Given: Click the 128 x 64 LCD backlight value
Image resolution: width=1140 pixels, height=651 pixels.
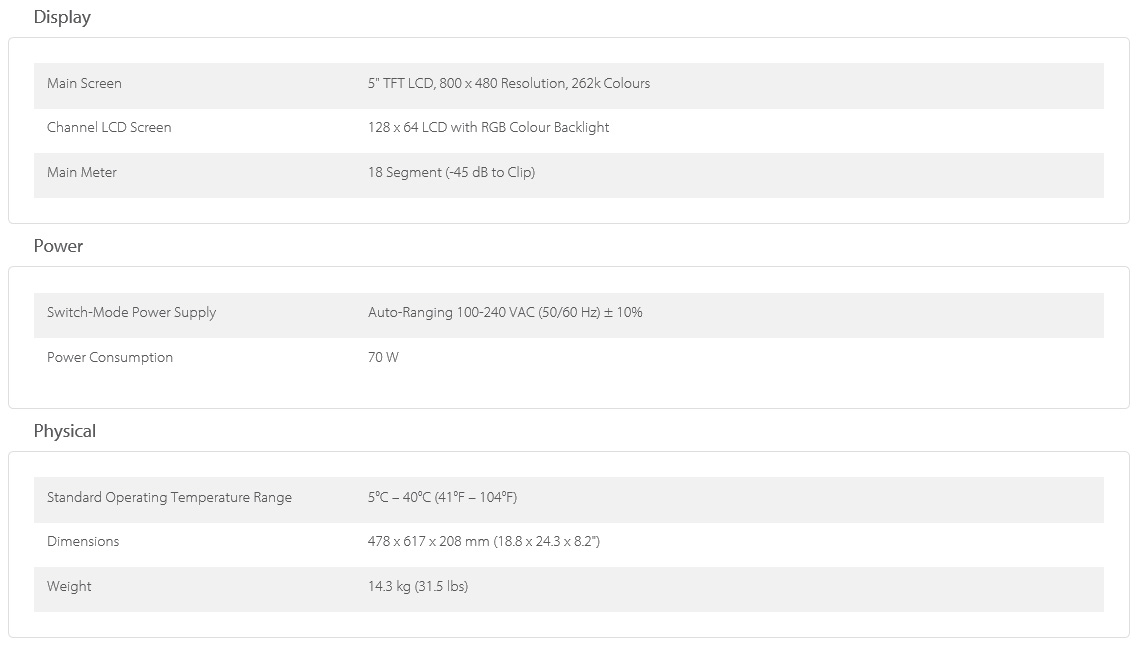Looking at the screenshot, I should coord(488,128).
